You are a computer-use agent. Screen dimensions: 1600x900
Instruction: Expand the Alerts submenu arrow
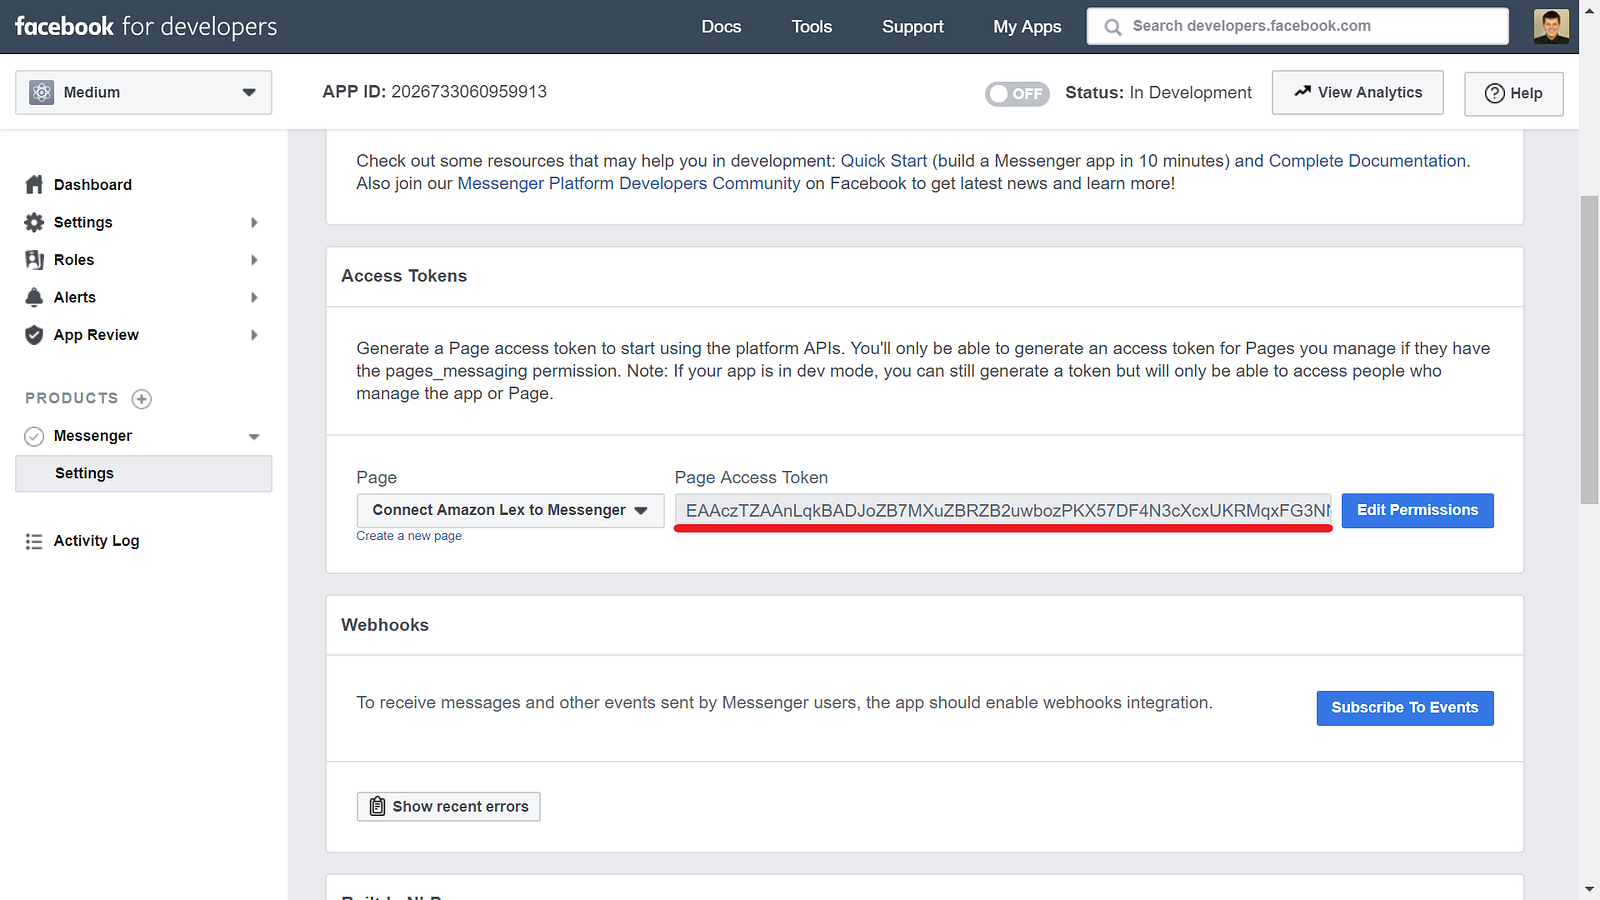point(254,297)
